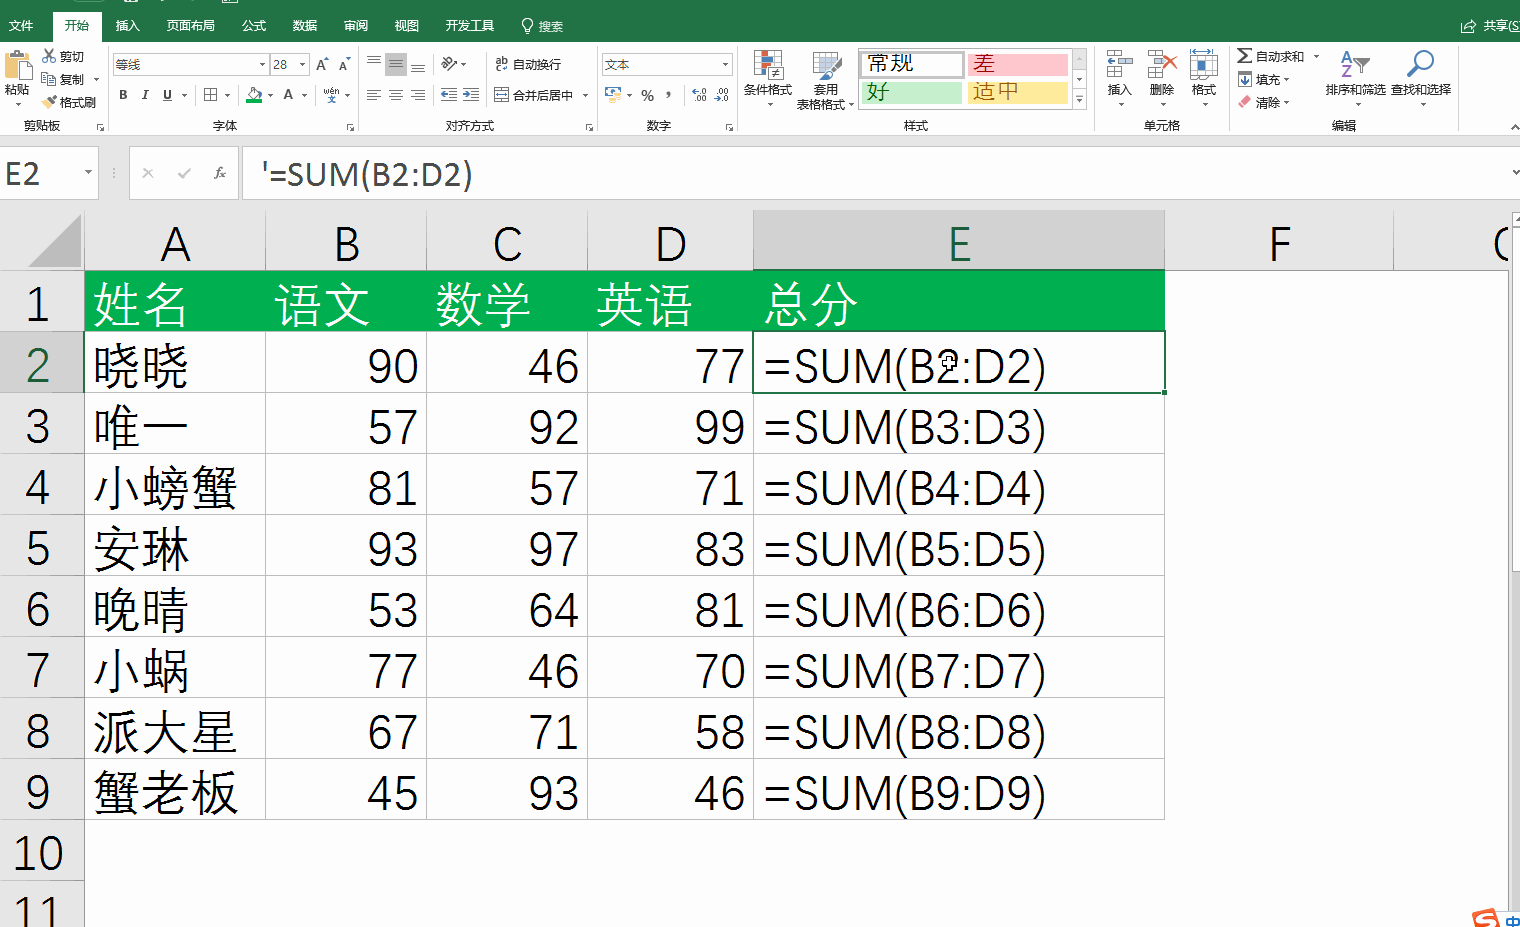Open the font settings dialog launcher
The image size is (1520, 927).
click(350, 128)
